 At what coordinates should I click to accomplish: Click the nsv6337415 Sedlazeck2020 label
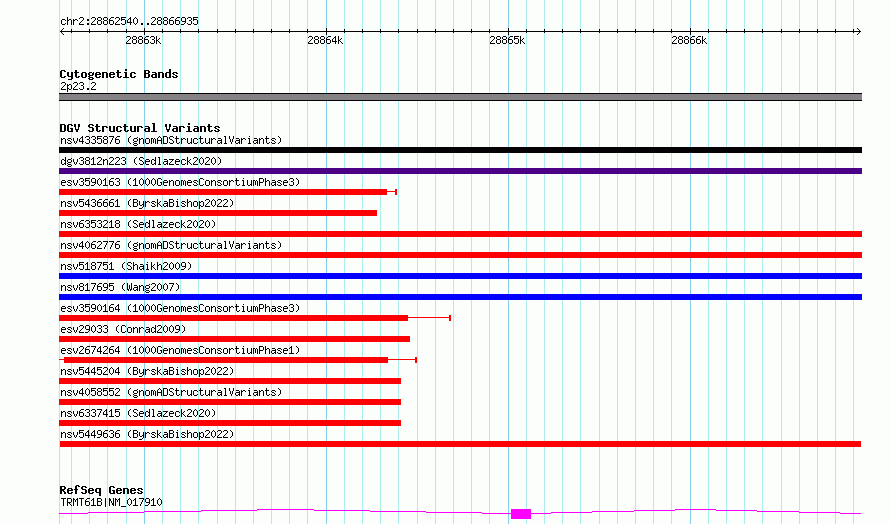coord(138,413)
